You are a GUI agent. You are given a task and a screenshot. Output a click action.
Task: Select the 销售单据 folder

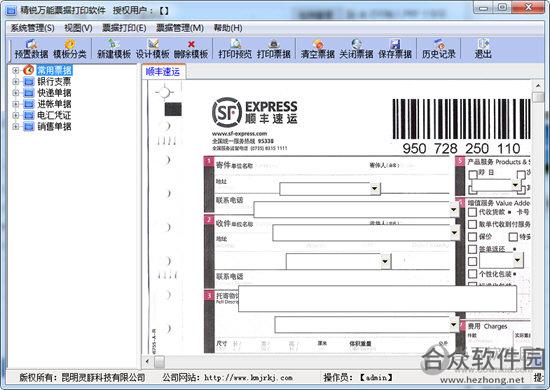(54, 126)
